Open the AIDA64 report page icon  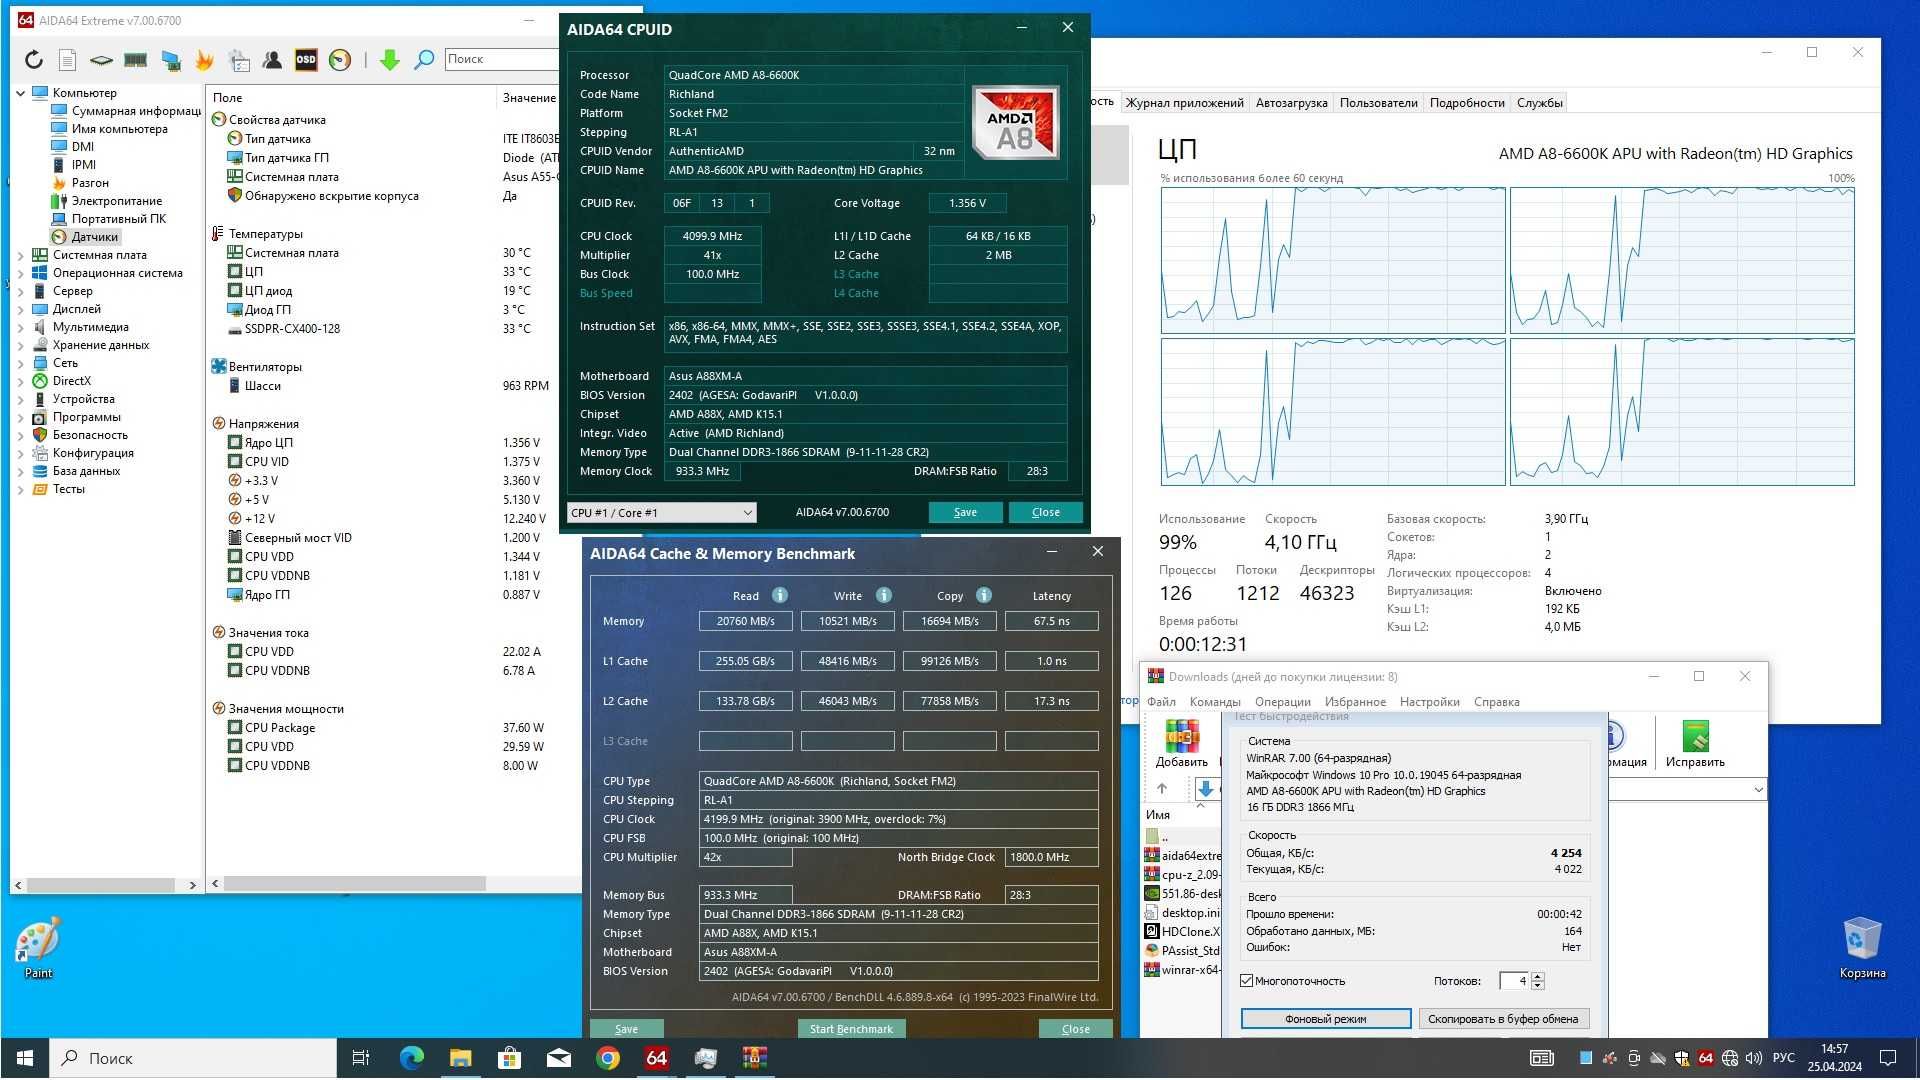click(x=67, y=60)
